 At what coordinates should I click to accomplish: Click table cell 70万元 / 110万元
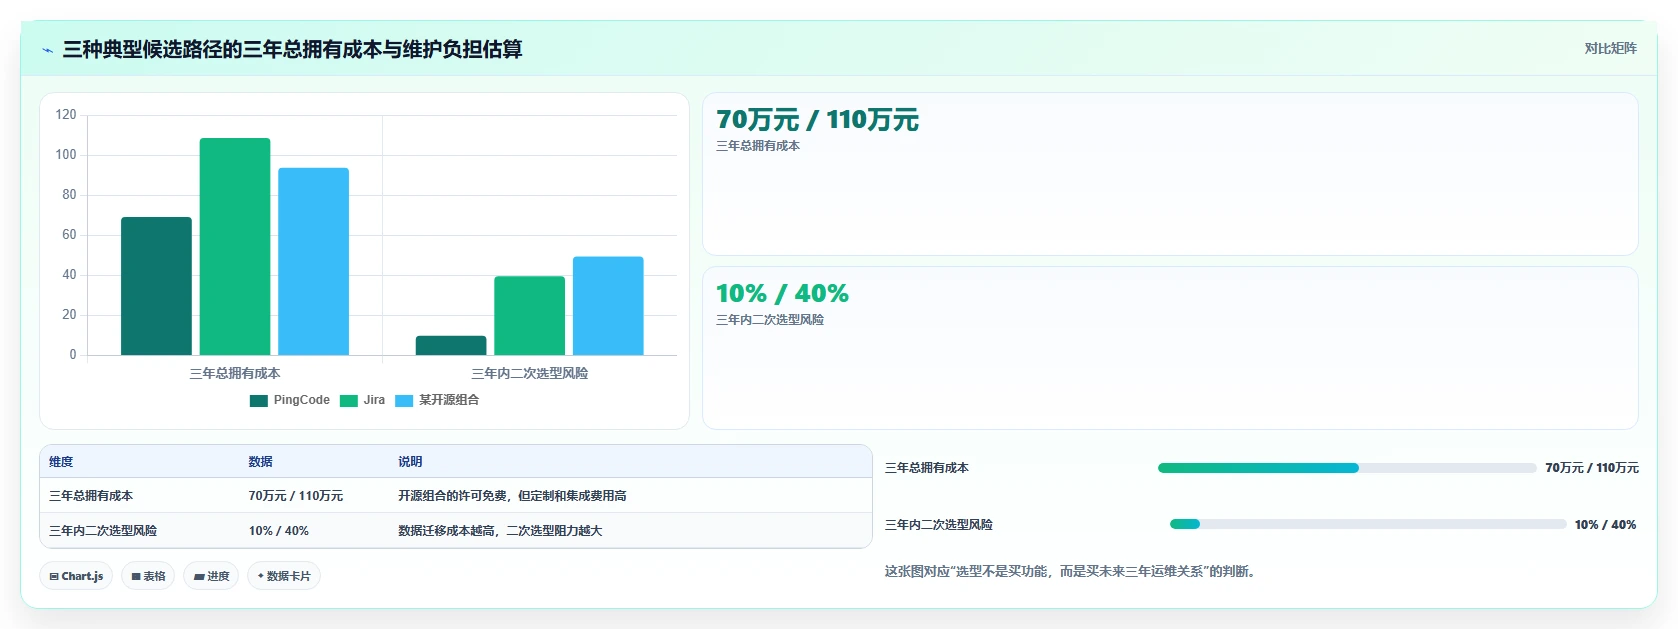[x=296, y=496]
